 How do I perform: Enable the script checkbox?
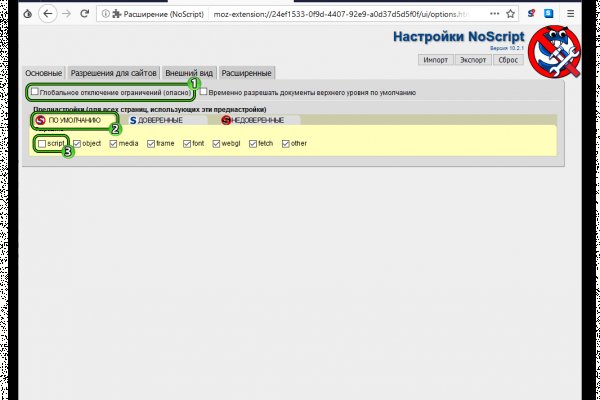pos(41,144)
